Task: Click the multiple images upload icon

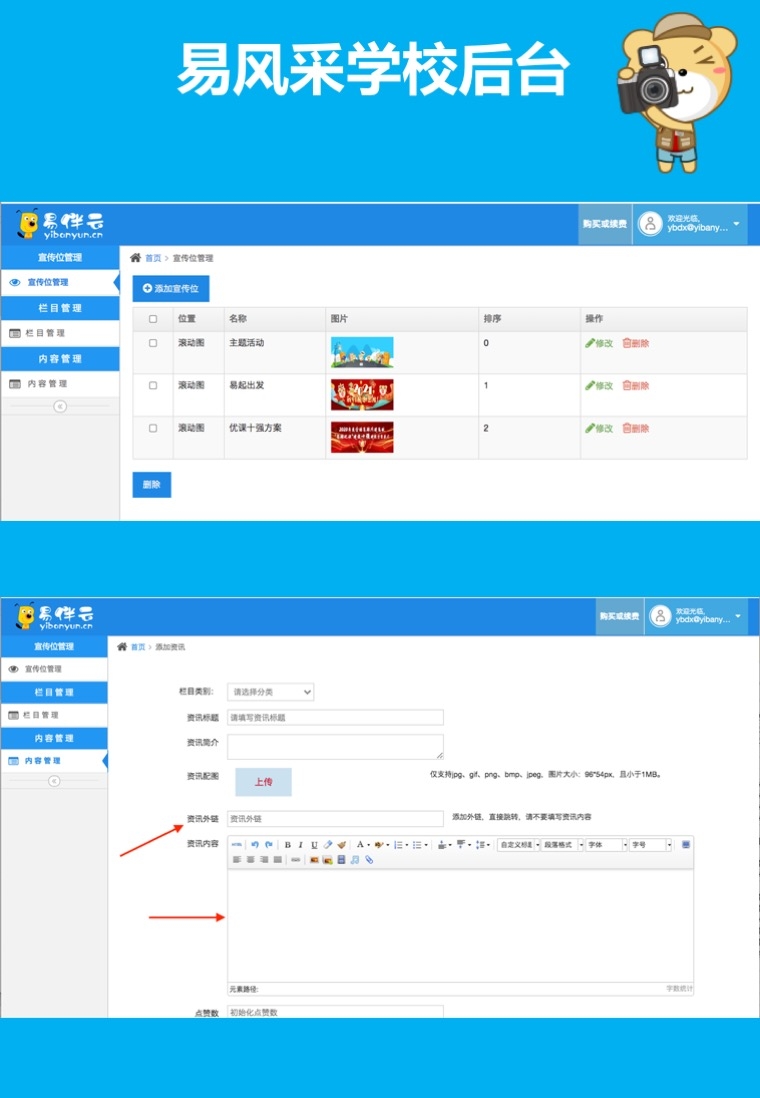Action: 327,859
